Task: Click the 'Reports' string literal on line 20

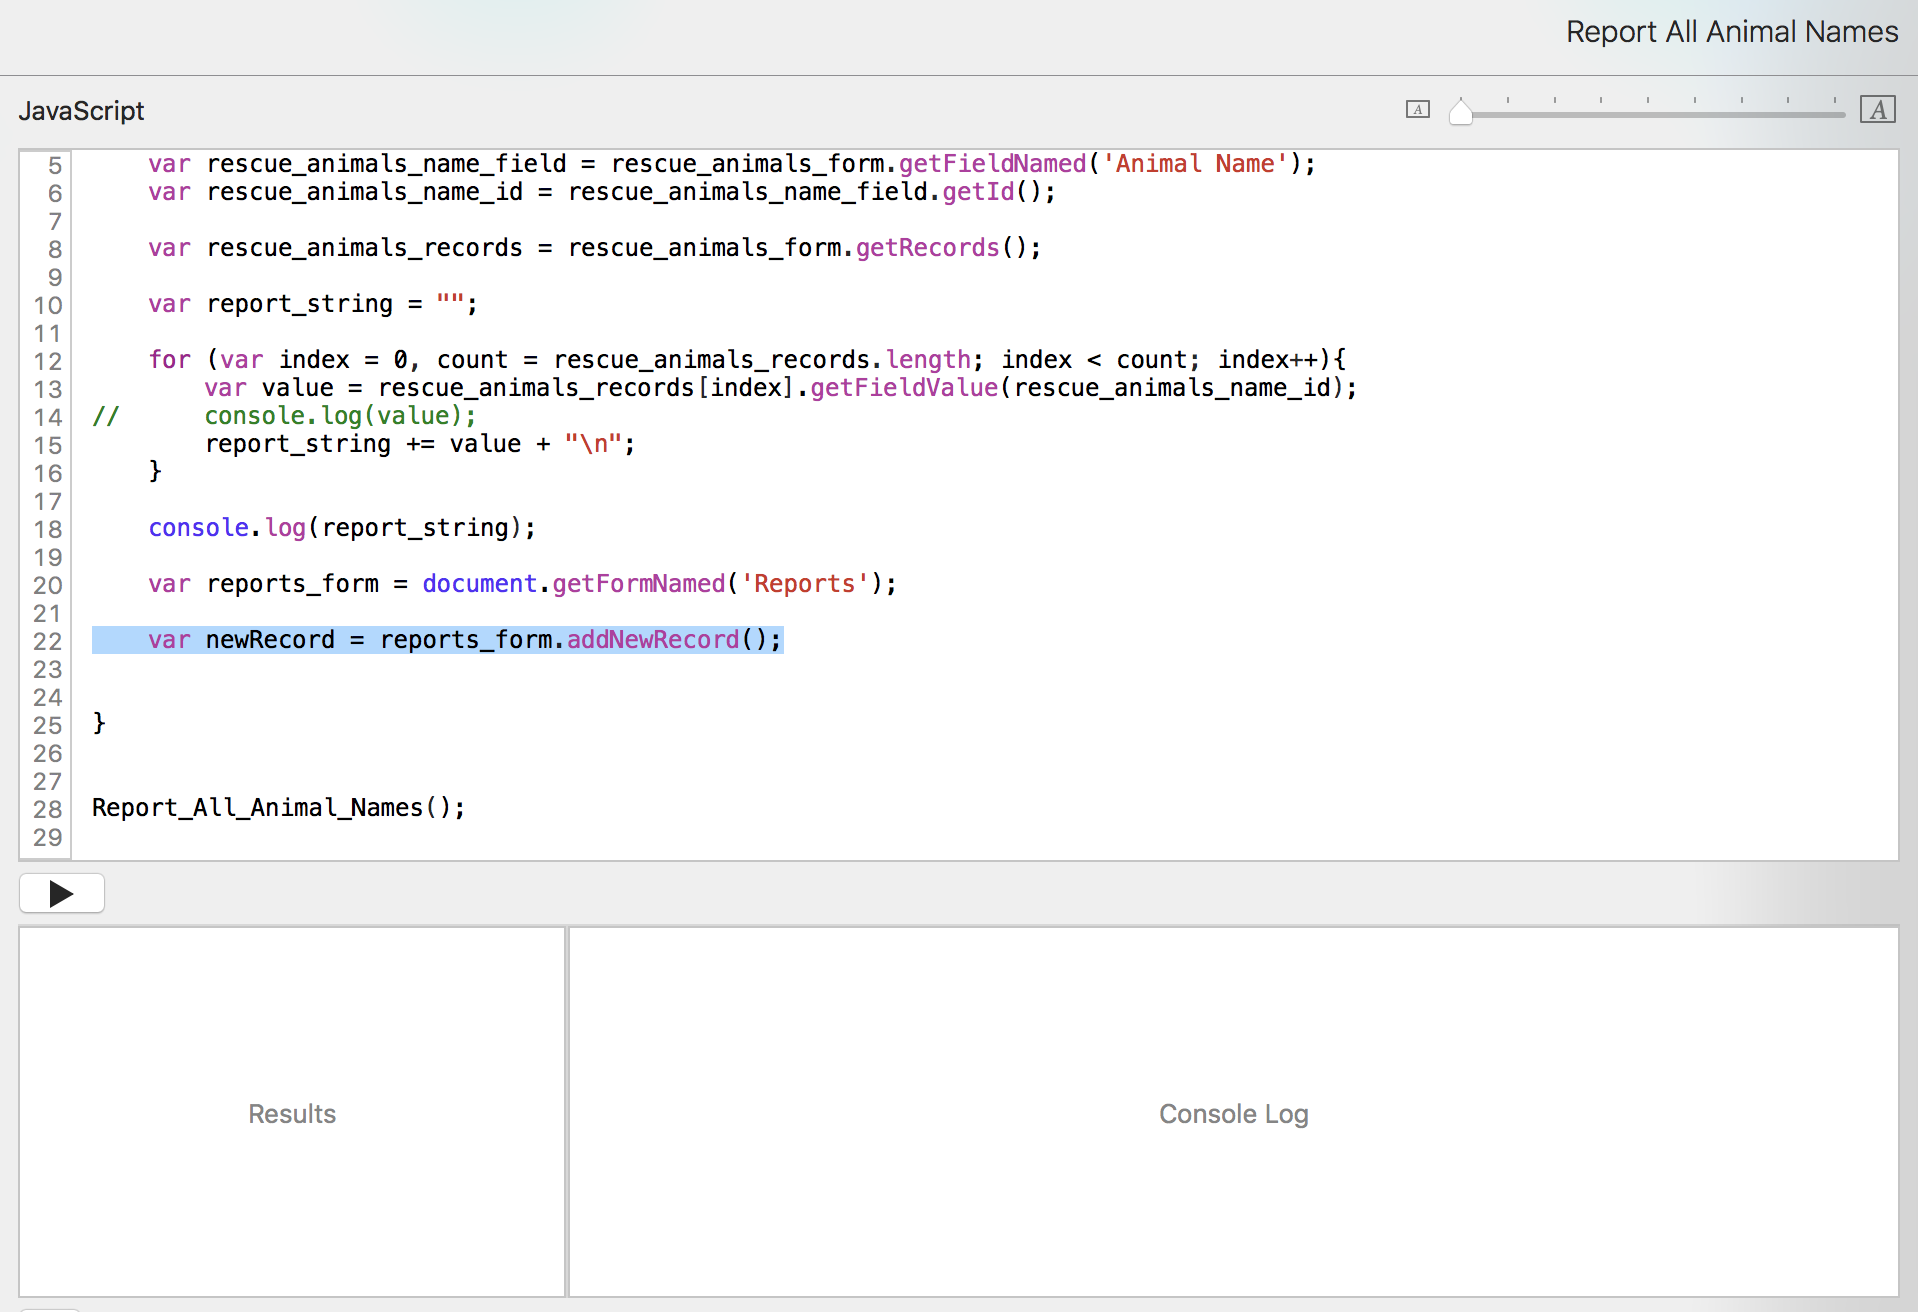Action: (804, 584)
